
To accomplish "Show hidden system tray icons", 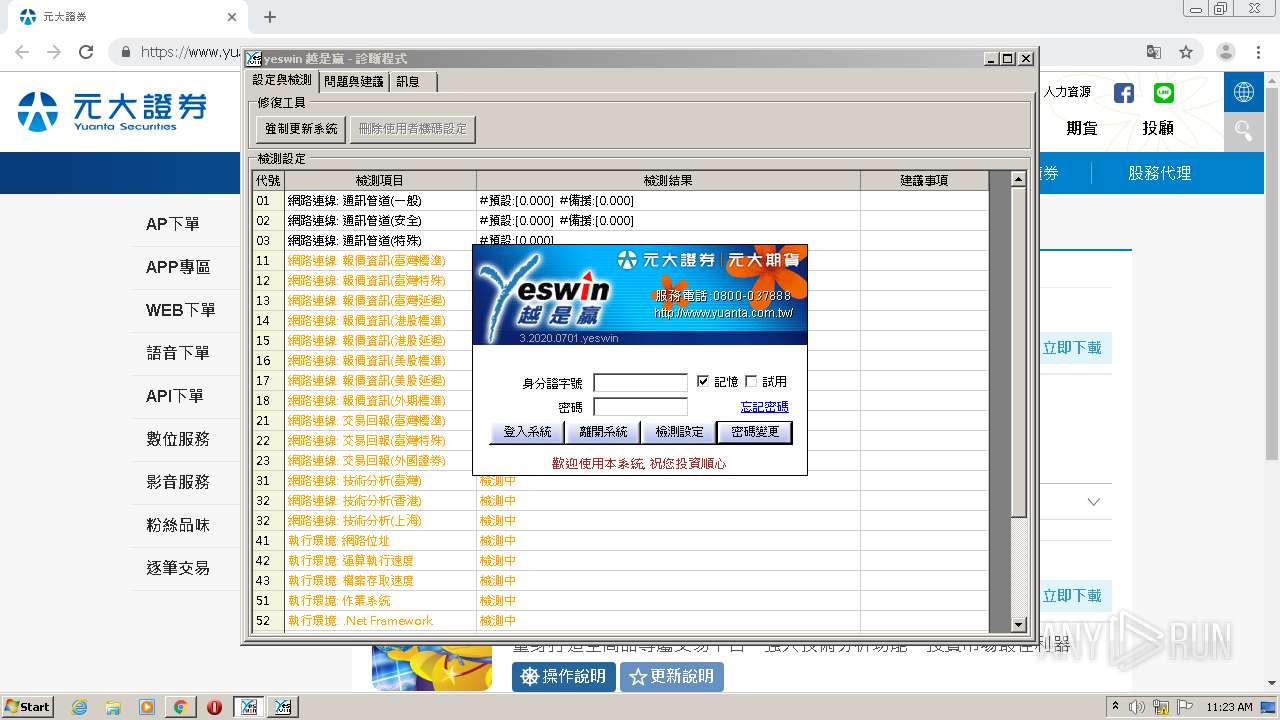I will tap(1116, 706).
